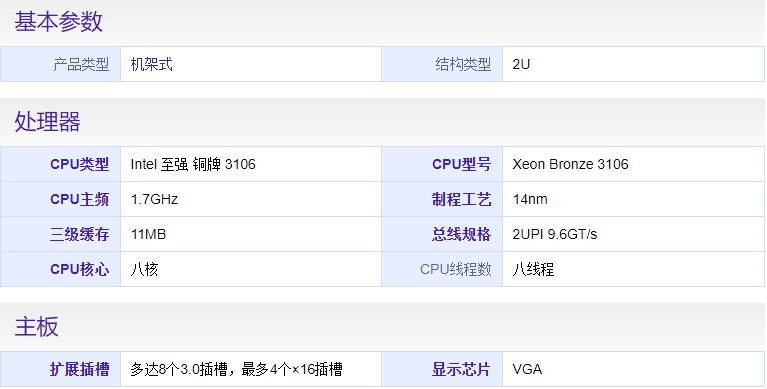Select the 基本参数 section heading
This screenshot has width=767, height=389.
pos(58,22)
